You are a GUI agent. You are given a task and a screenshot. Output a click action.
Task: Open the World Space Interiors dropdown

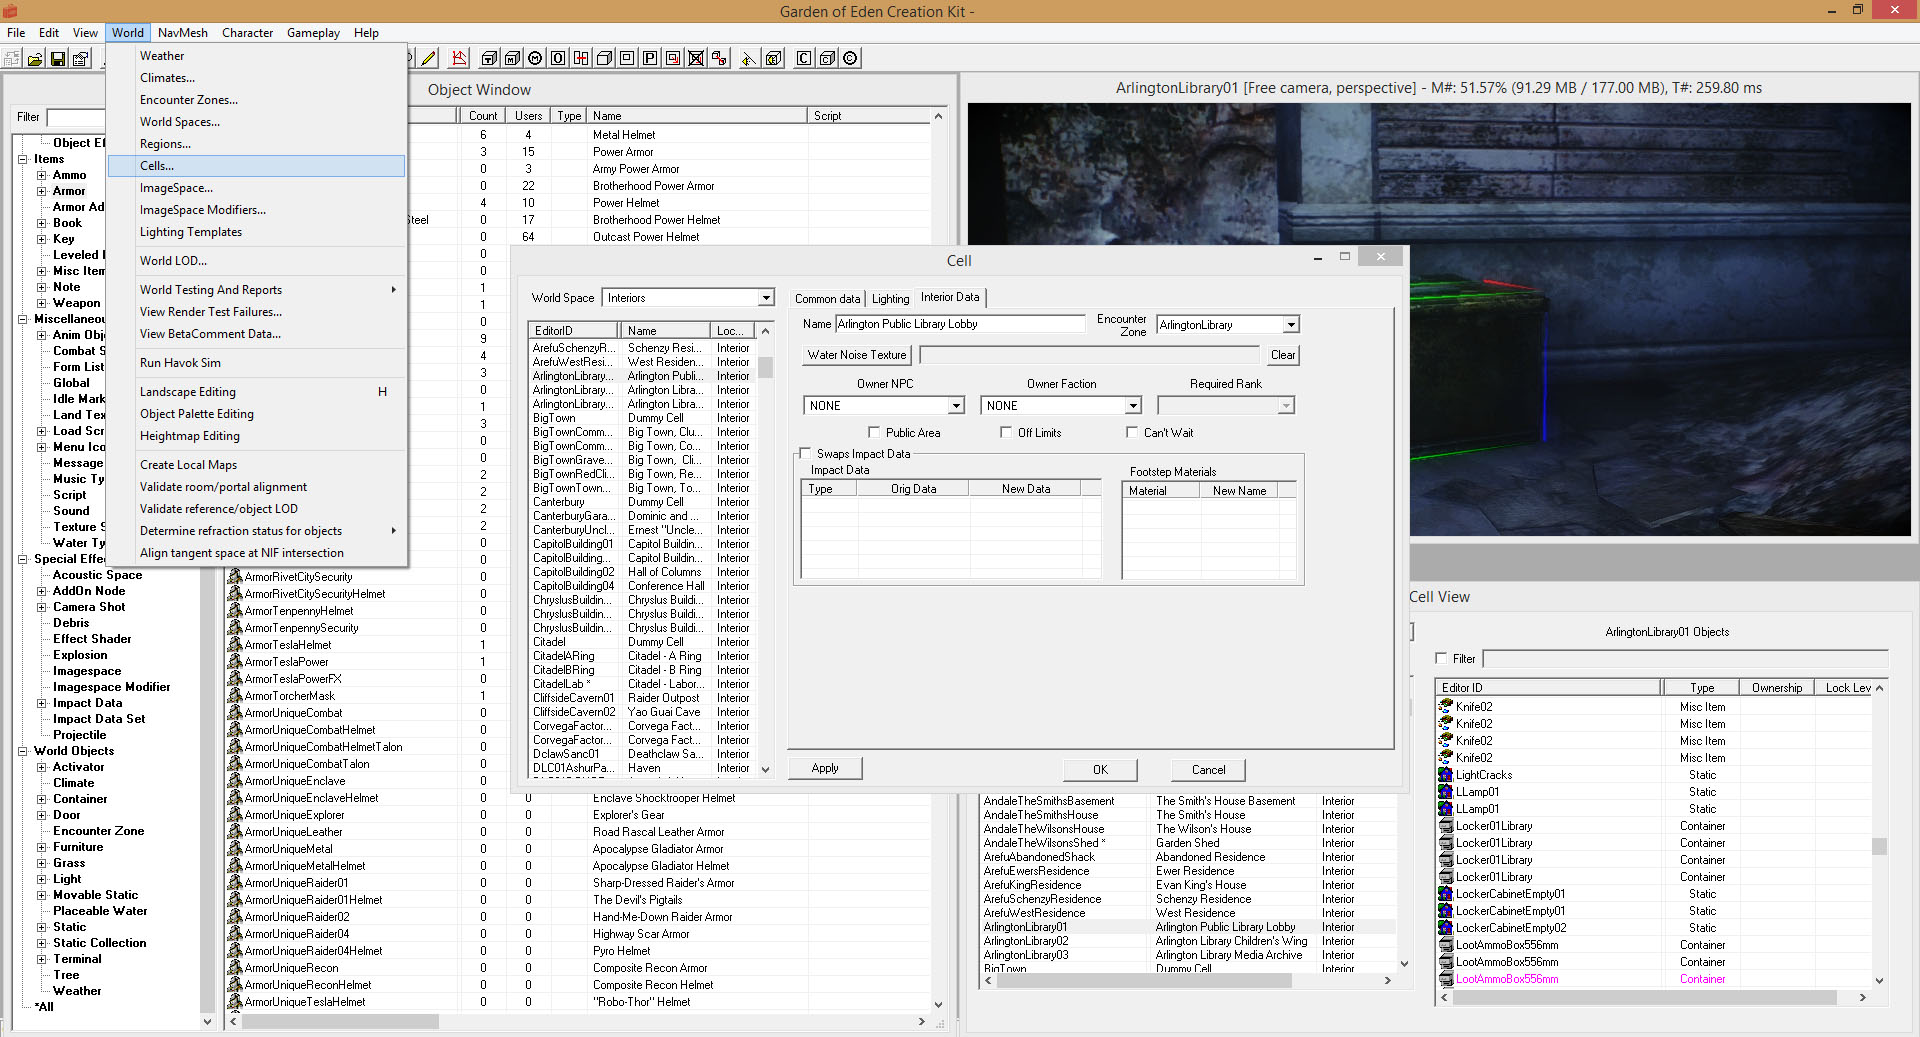(x=766, y=298)
